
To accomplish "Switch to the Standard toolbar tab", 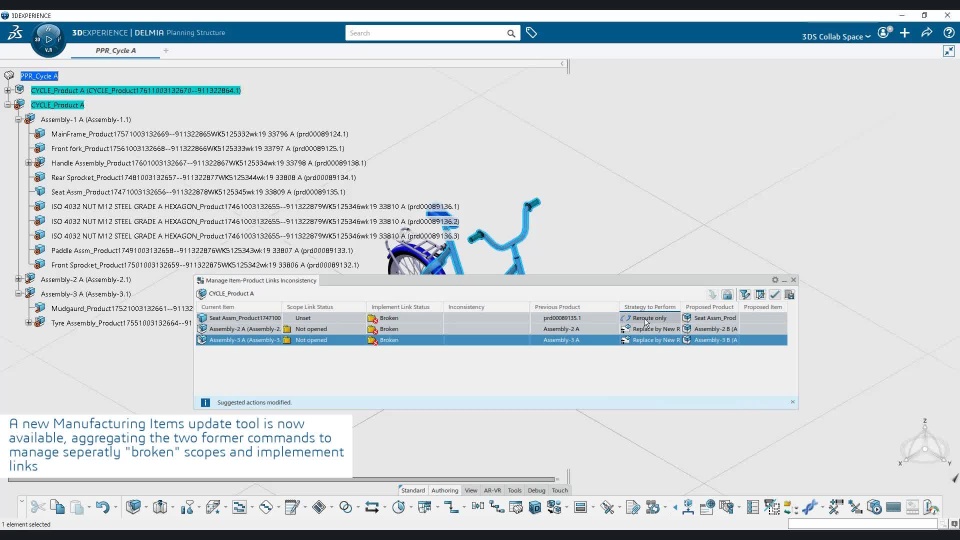I will coord(413,490).
